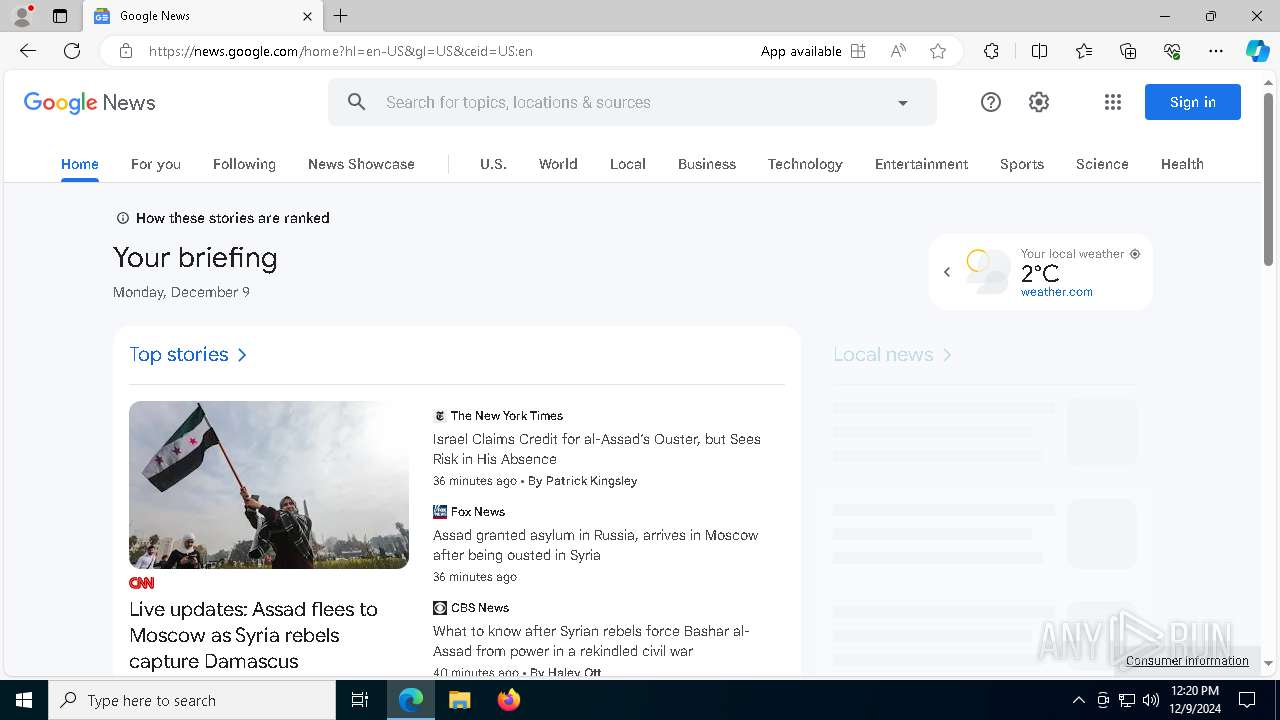Open Copilot sidebar icon

click(1257, 51)
